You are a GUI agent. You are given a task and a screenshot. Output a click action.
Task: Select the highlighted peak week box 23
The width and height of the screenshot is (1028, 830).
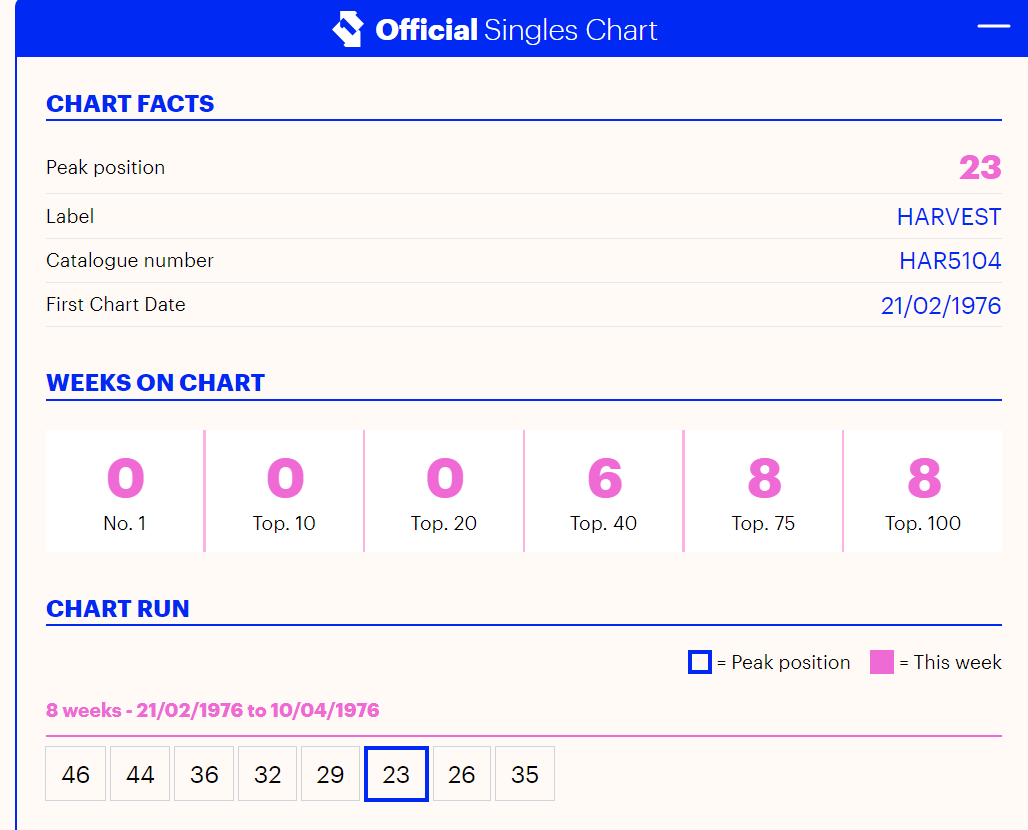tap(396, 774)
